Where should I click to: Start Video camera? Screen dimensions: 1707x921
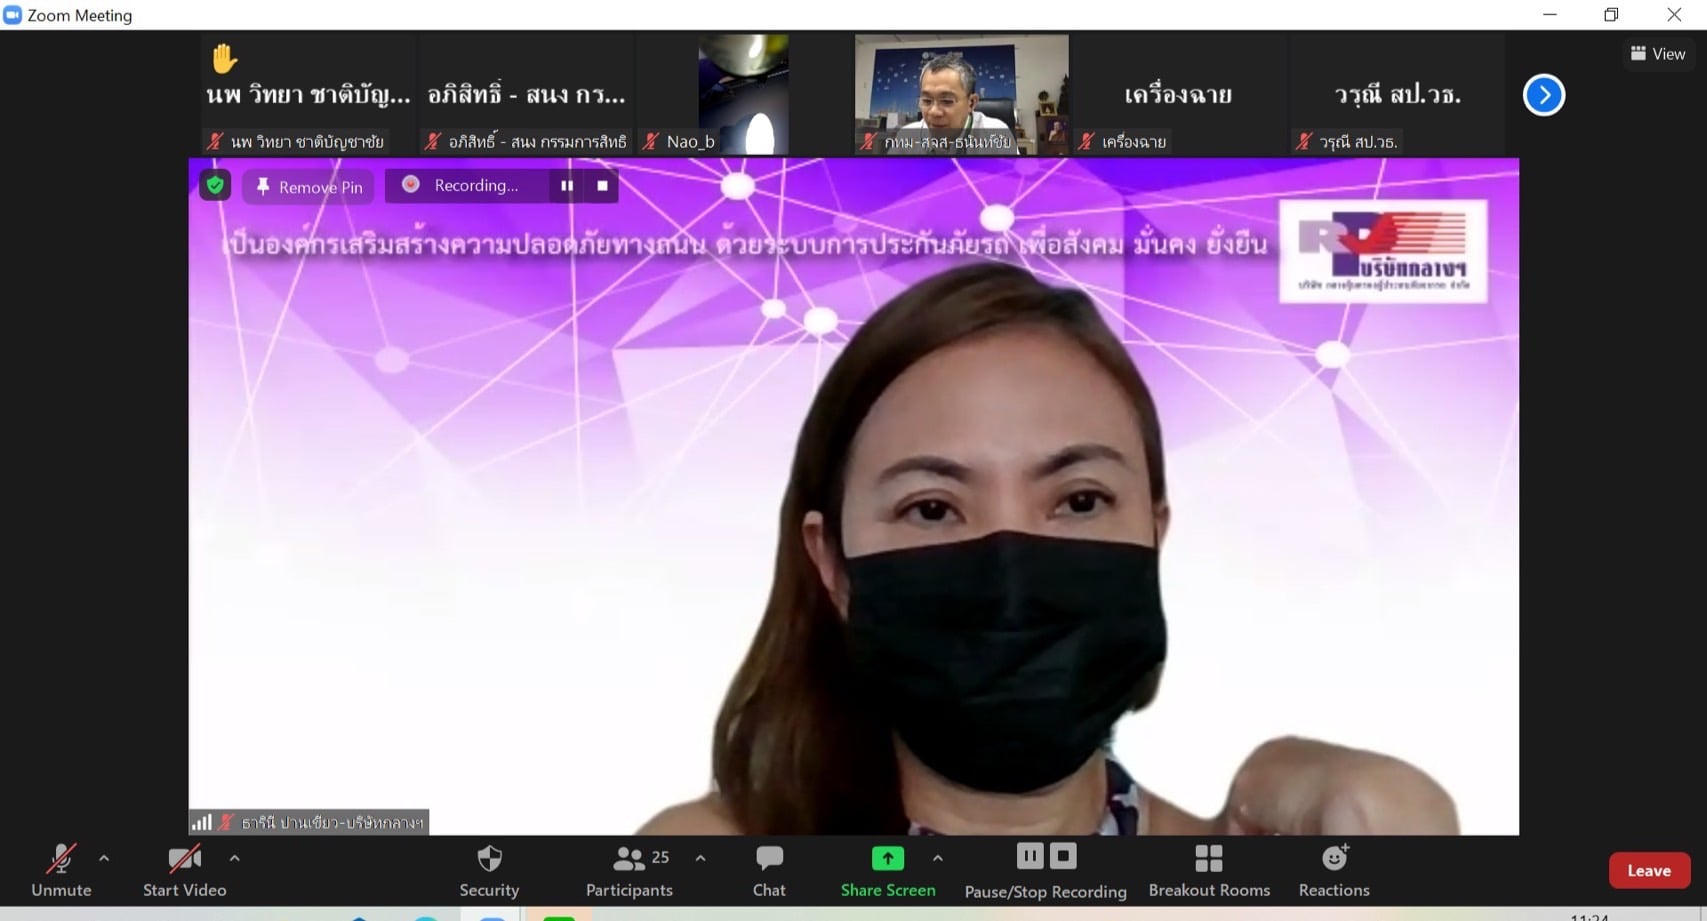click(184, 870)
